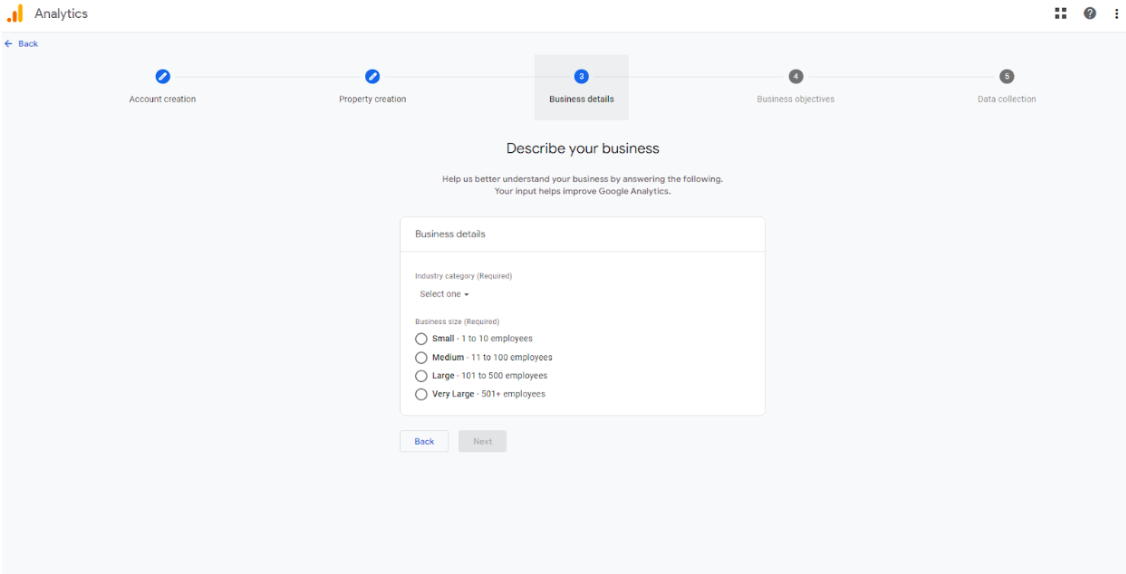The height and width of the screenshot is (574, 1126).
Task: Click the Data collection step label
Action: (x=1006, y=99)
